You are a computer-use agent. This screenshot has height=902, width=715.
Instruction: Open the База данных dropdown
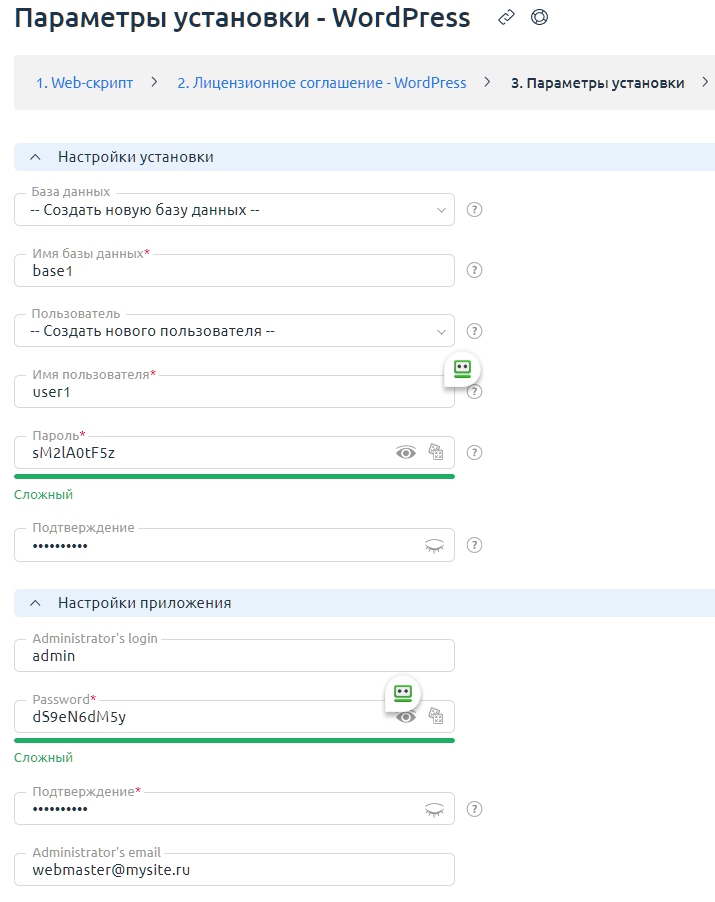234,209
